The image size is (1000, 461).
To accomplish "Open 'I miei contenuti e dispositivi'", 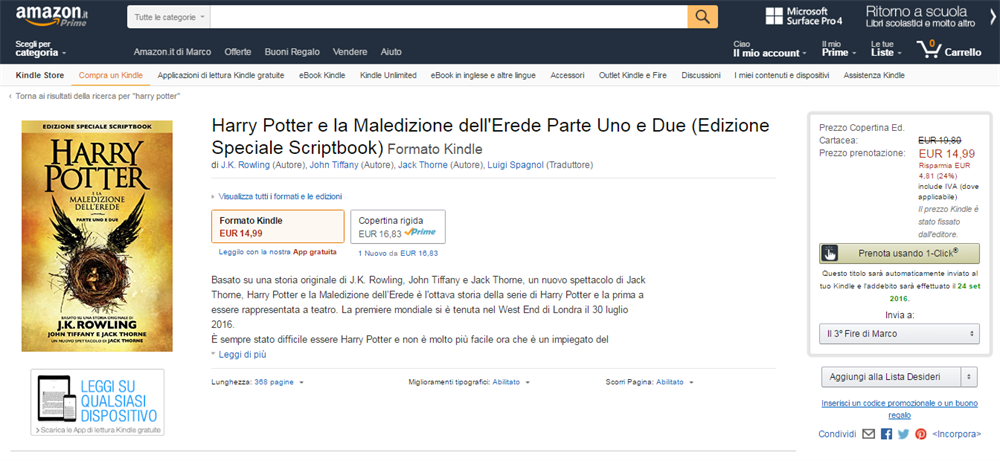I will pyautogui.click(x=781, y=75).
